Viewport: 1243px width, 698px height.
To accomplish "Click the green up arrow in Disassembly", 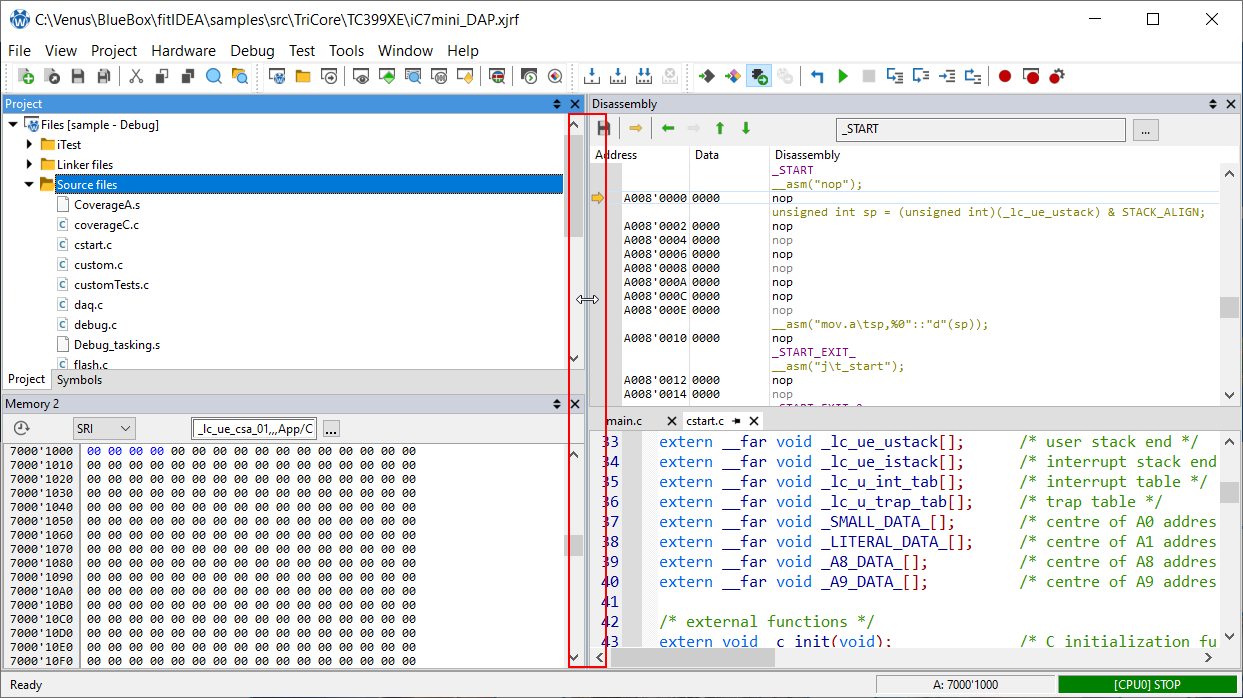I will [x=719, y=128].
